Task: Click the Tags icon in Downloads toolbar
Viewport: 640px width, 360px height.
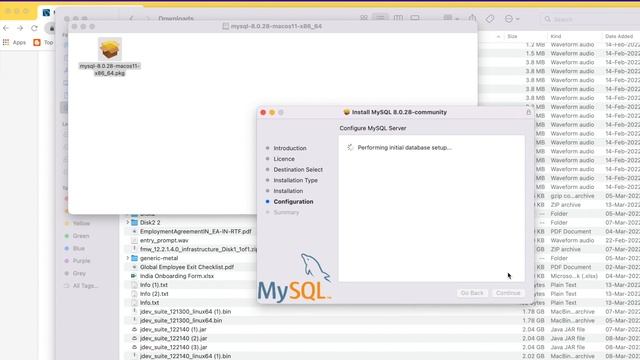Action: click(490, 18)
